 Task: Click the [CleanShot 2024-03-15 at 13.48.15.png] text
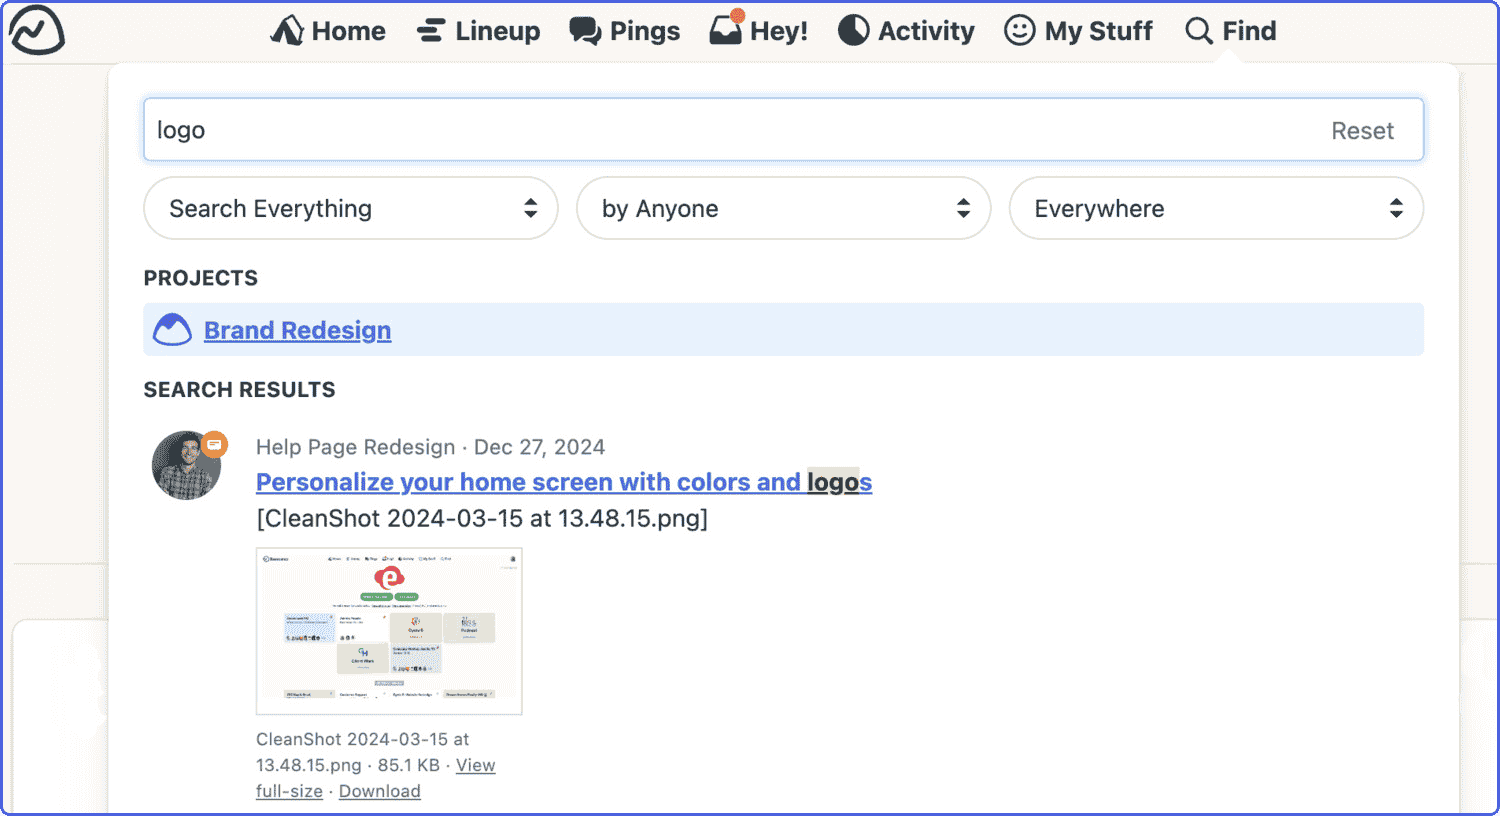click(x=482, y=518)
